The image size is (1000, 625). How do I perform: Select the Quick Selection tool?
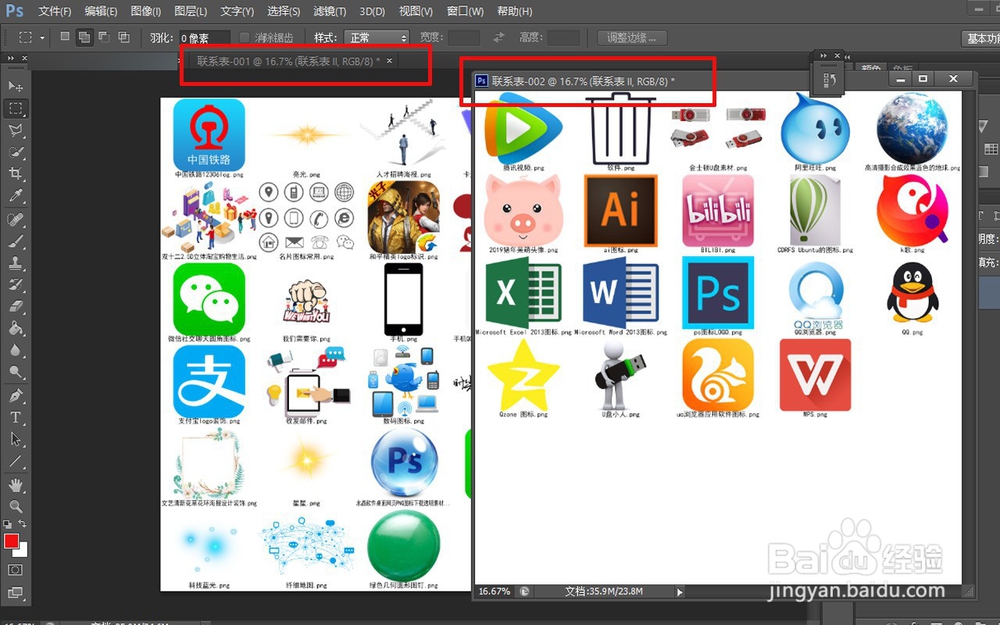point(15,152)
